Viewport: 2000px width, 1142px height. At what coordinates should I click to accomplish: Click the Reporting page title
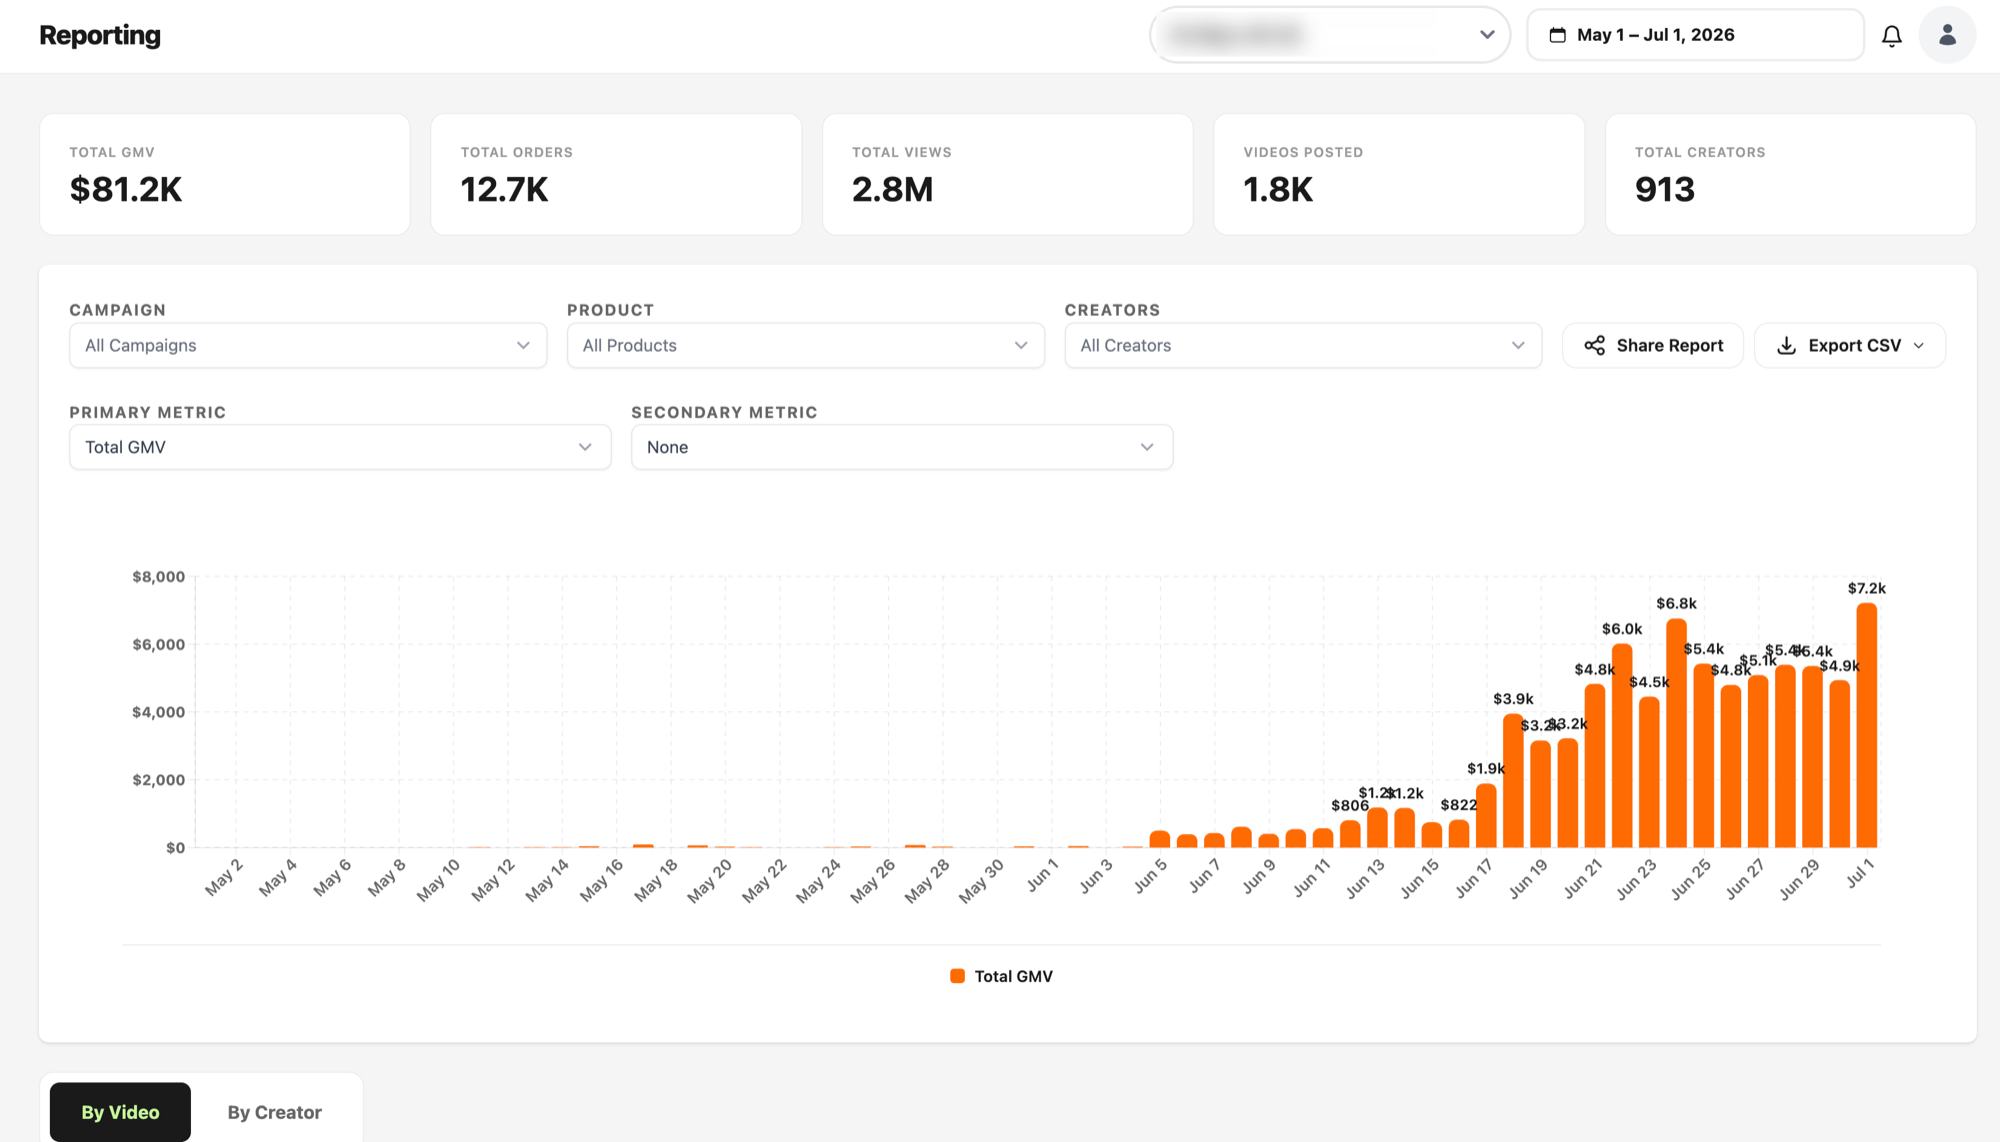coord(100,35)
